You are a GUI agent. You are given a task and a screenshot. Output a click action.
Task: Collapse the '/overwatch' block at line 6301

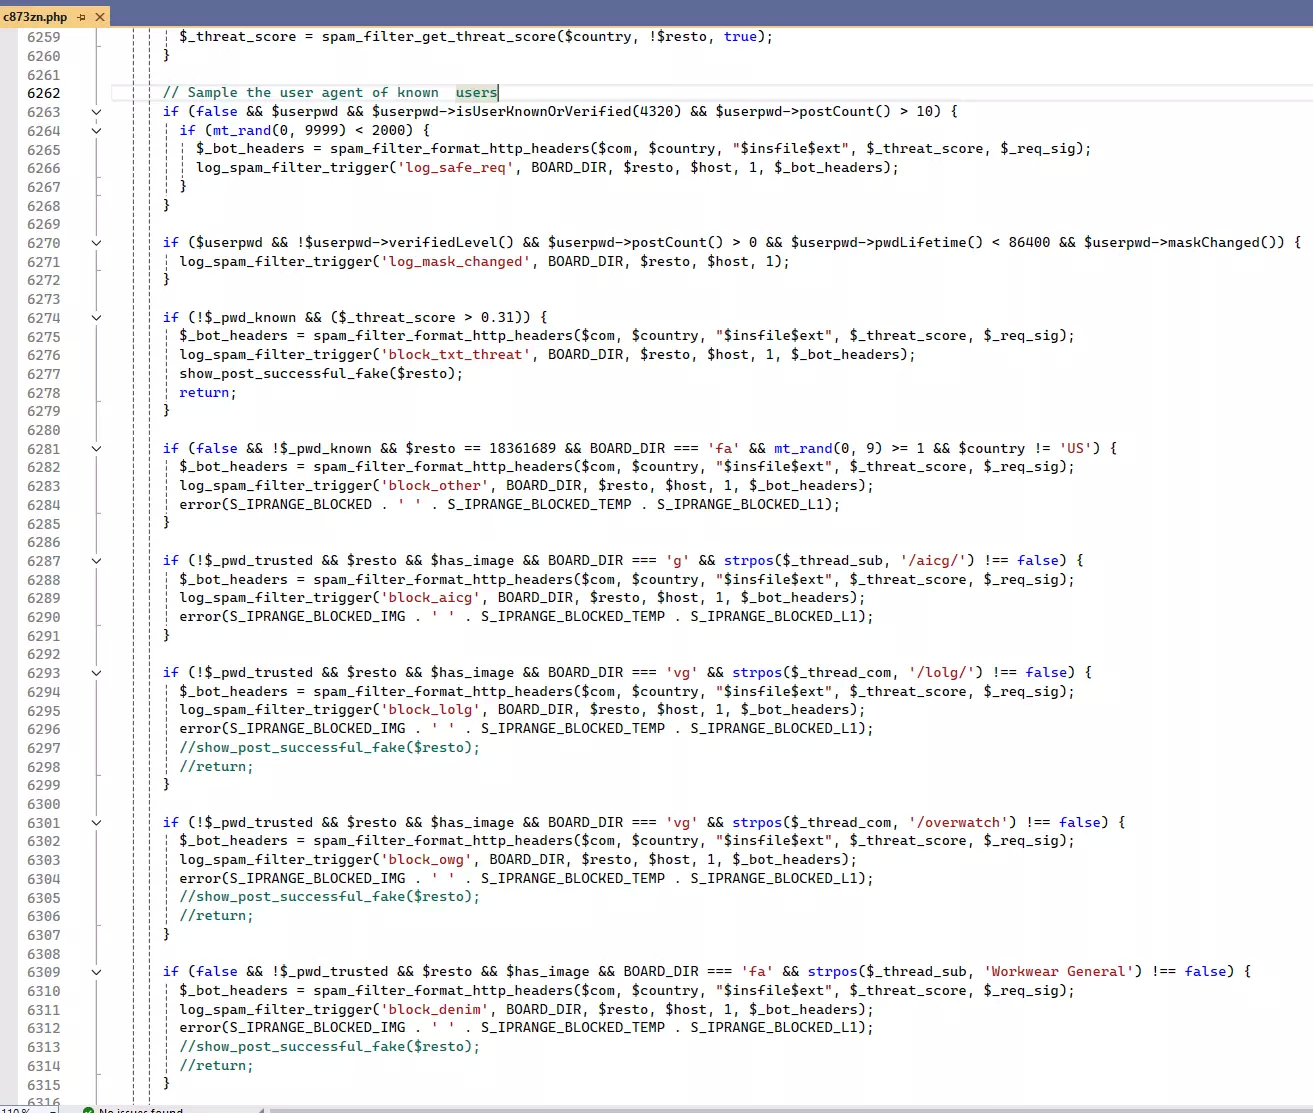click(x=96, y=823)
